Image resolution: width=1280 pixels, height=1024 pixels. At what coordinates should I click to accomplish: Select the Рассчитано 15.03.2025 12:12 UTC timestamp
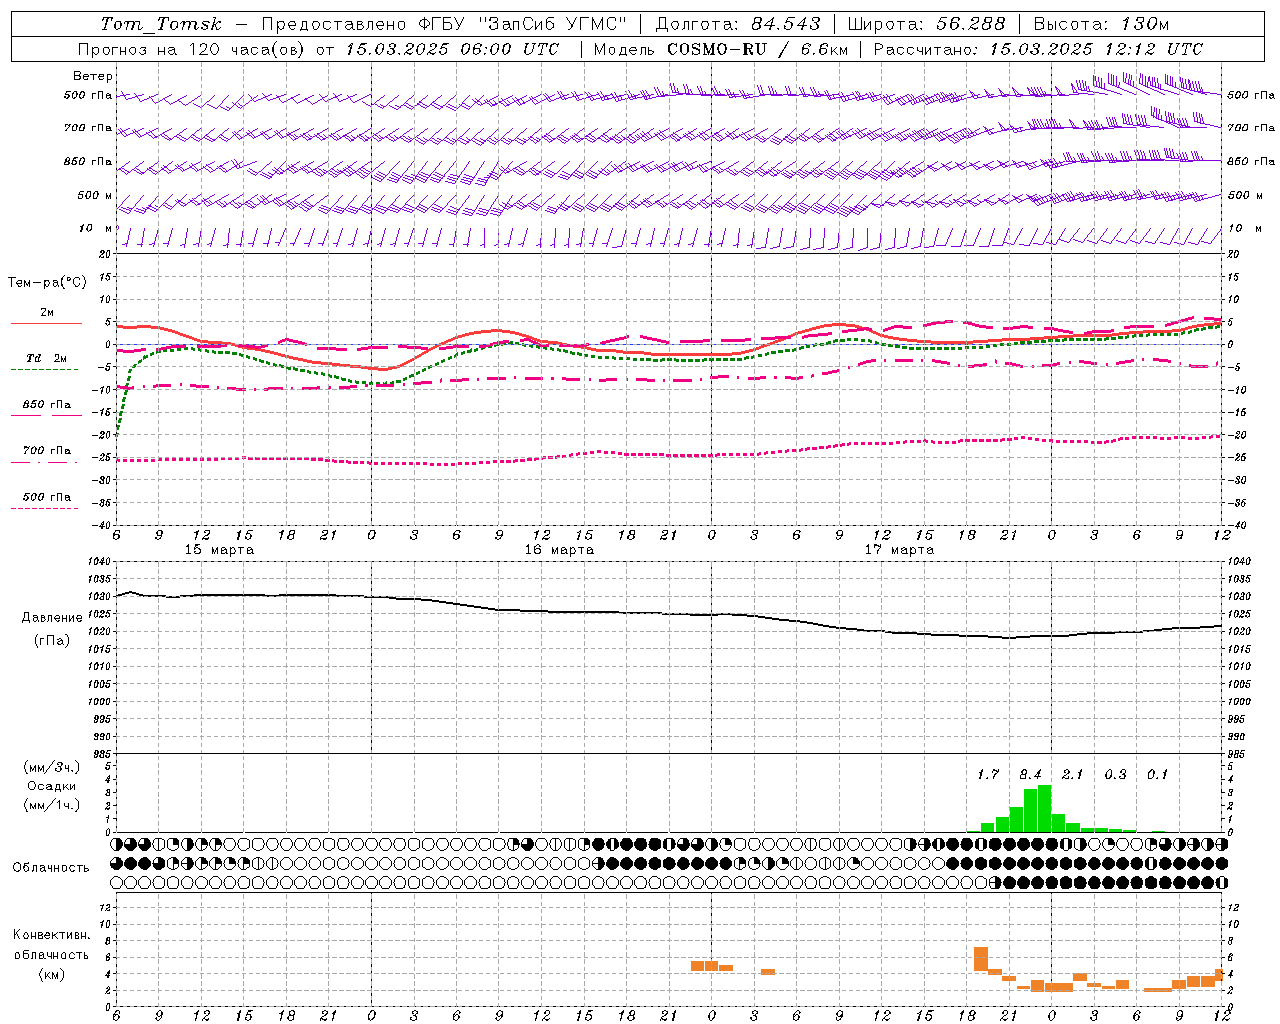pyautogui.click(x=1038, y=49)
